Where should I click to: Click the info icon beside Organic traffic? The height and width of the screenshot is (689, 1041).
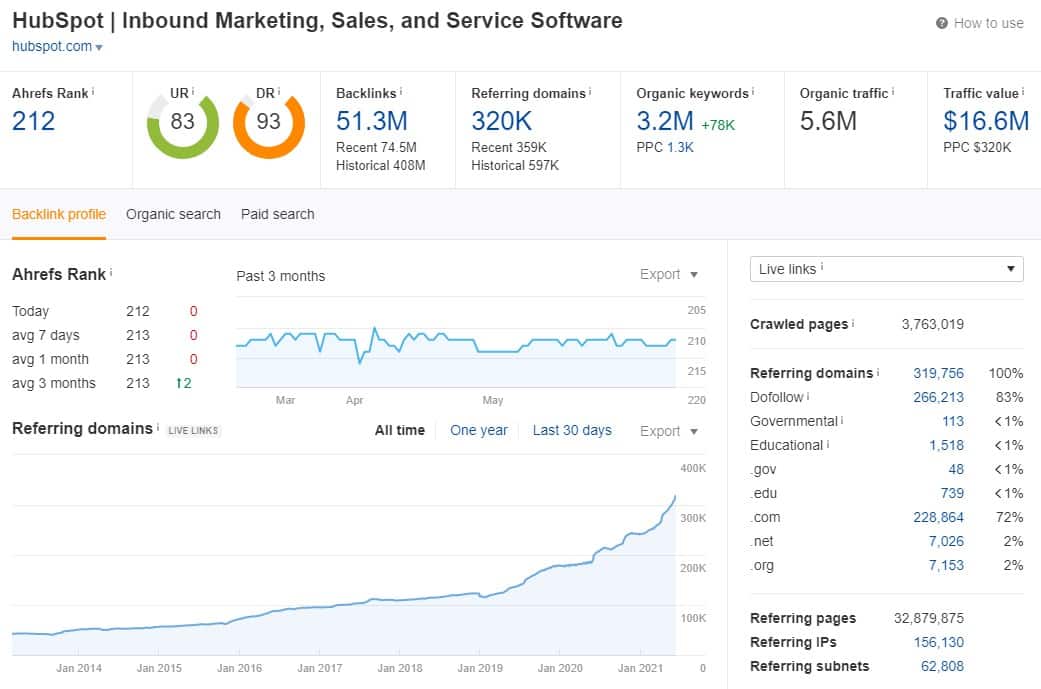coord(892,91)
